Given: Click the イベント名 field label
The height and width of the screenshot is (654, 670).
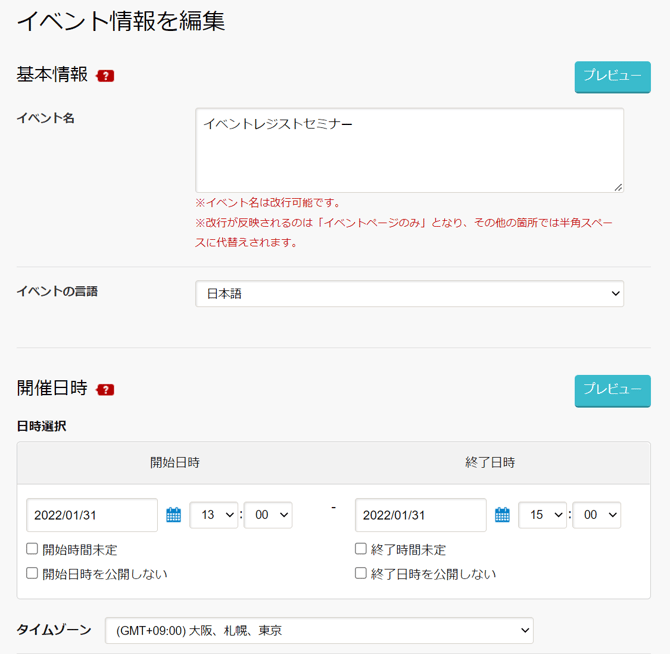Looking at the screenshot, I should 46,118.
